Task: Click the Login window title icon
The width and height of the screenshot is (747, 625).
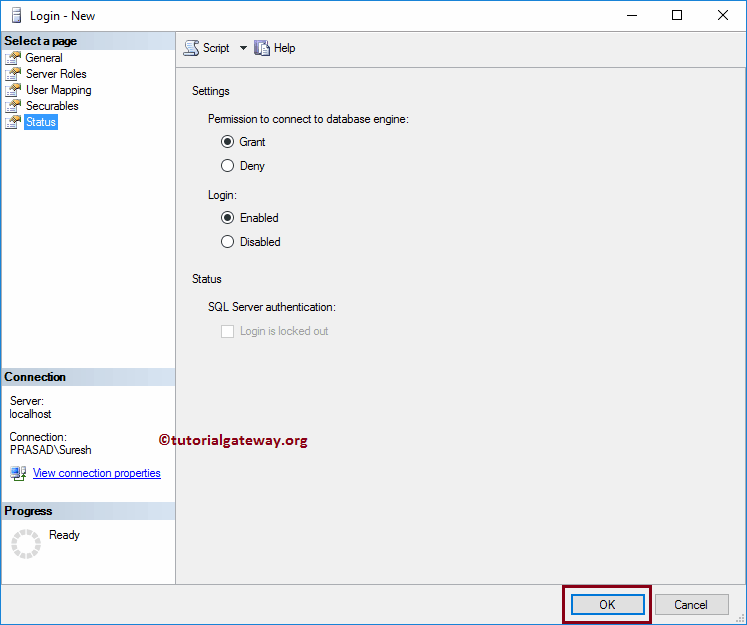Action: click(17, 15)
